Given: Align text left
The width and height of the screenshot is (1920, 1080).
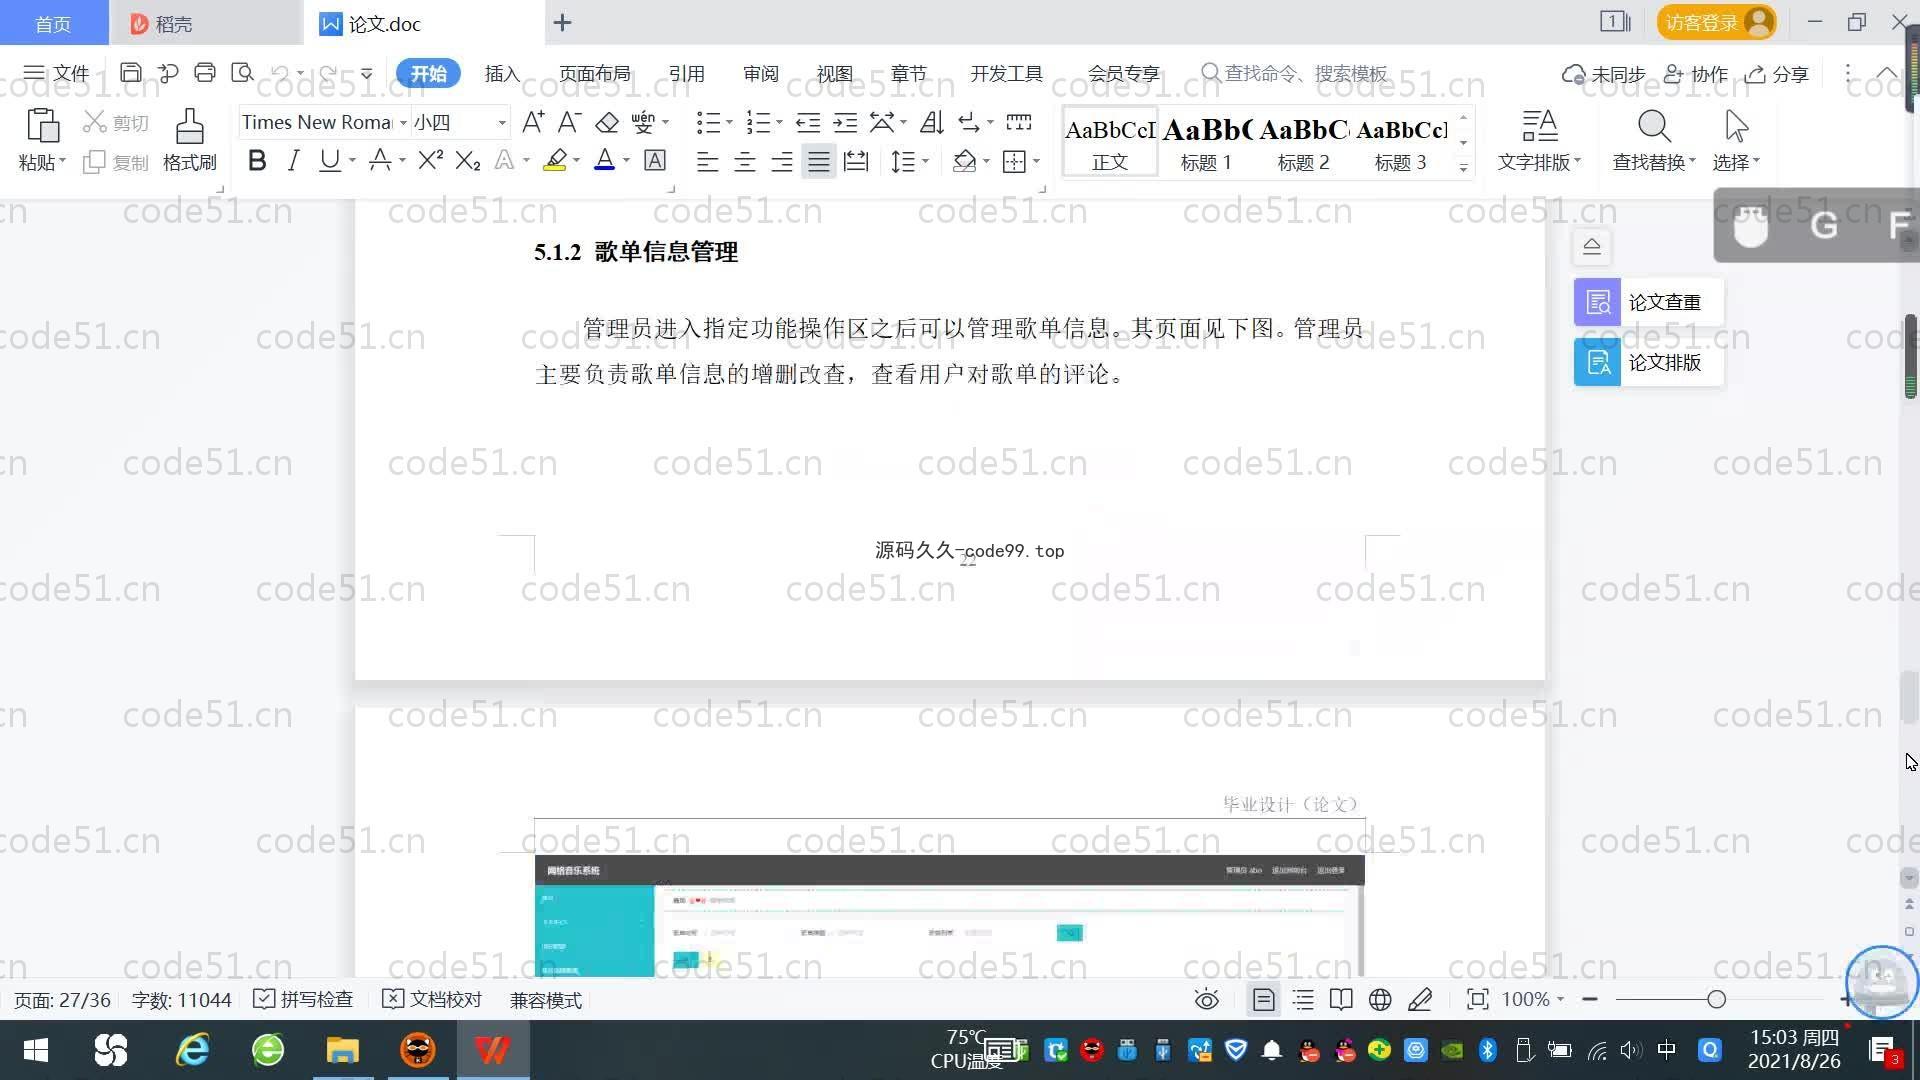Looking at the screenshot, I should click(707, 162).
